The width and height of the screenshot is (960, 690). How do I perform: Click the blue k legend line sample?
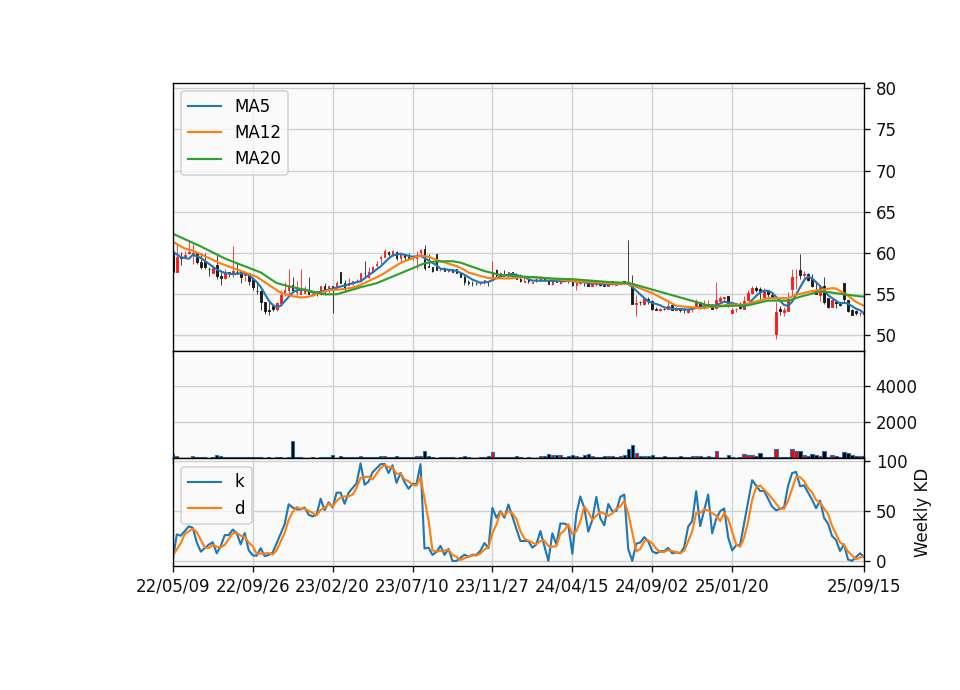pos(204,481)
